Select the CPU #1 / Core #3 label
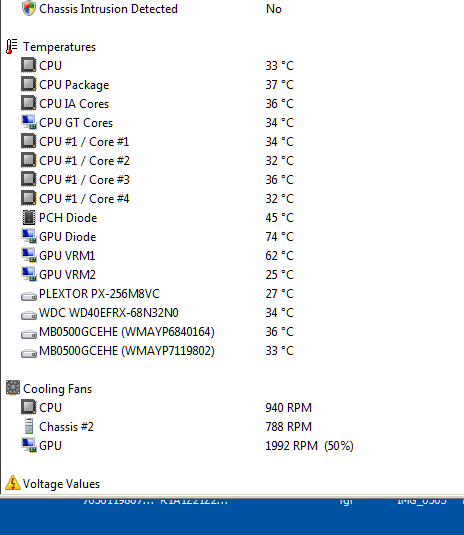 pyautogui.click(x=84, y=180)
